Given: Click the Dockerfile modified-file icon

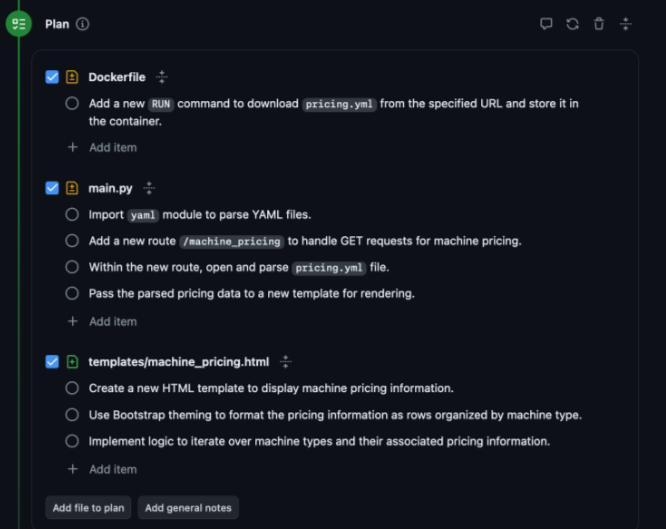Looking at the screenshot, I should point(72,77).
